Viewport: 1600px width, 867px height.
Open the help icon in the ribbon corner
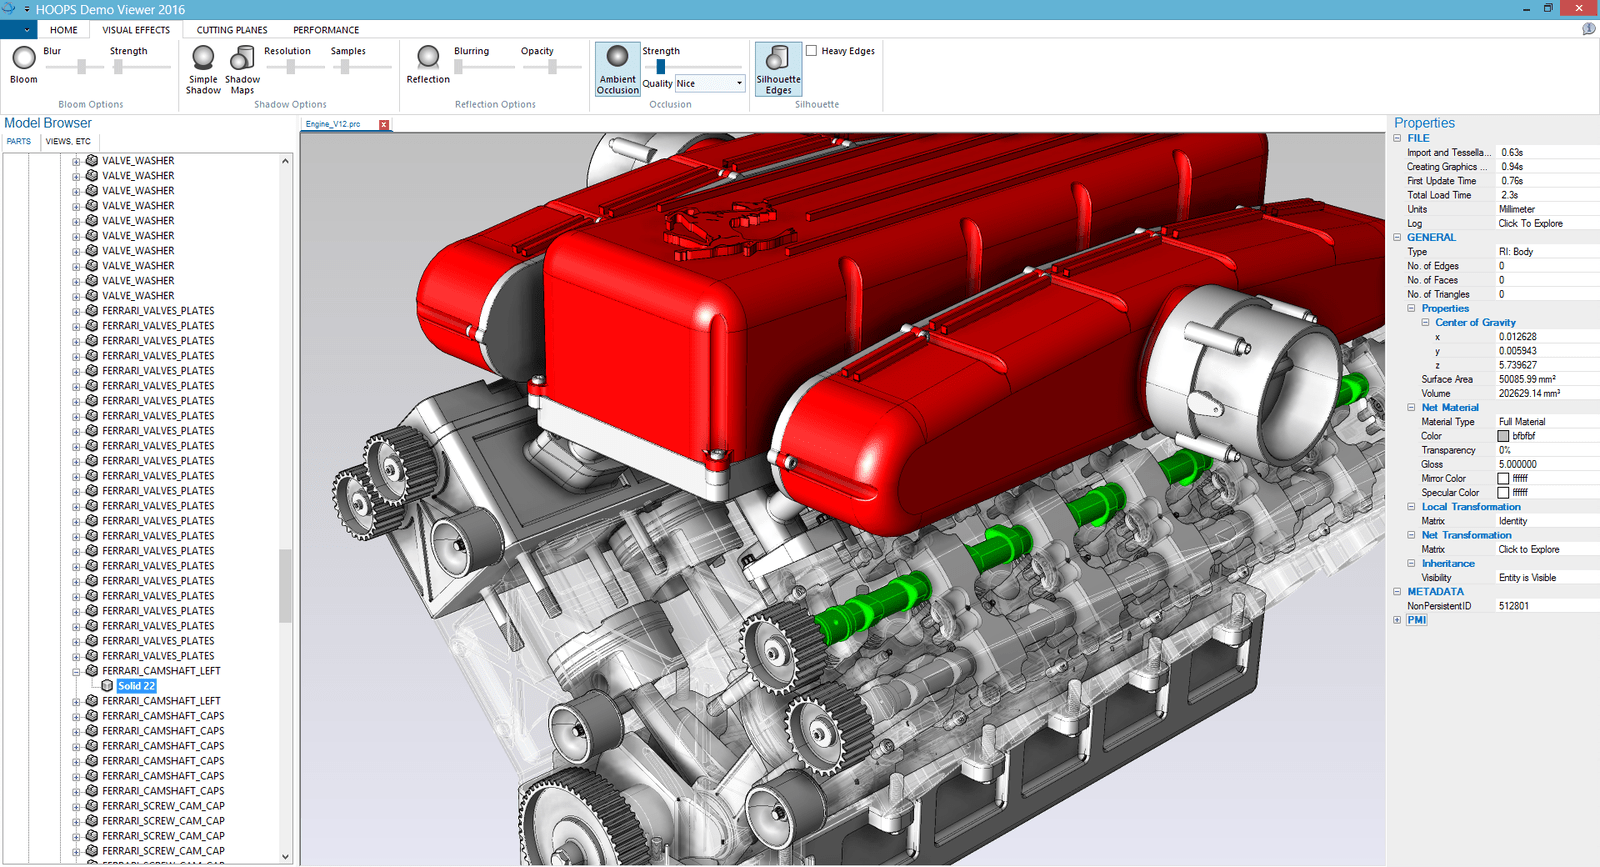click(1588, 29)
